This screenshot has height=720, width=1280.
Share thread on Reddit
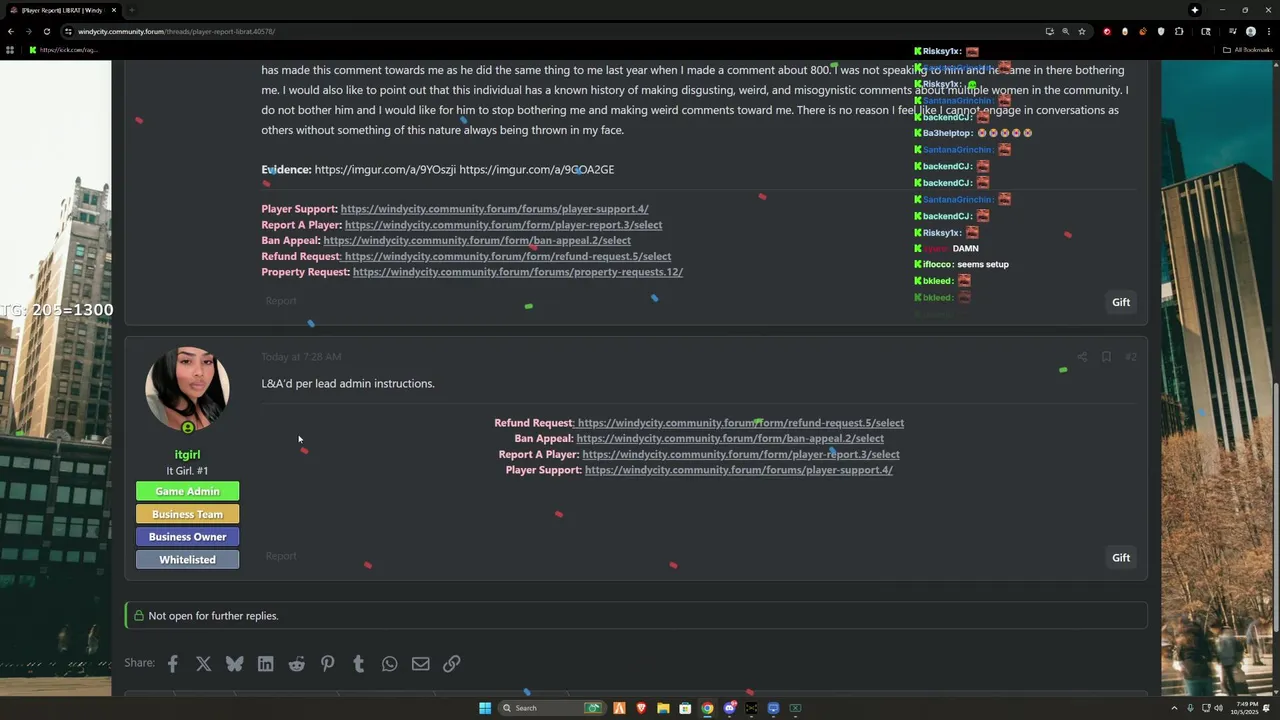click(x=297, y=664)
